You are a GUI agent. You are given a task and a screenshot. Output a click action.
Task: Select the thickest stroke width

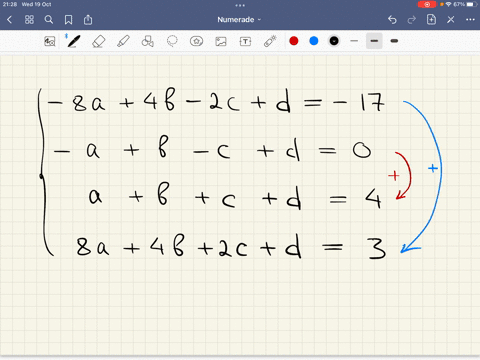(394, 41)
